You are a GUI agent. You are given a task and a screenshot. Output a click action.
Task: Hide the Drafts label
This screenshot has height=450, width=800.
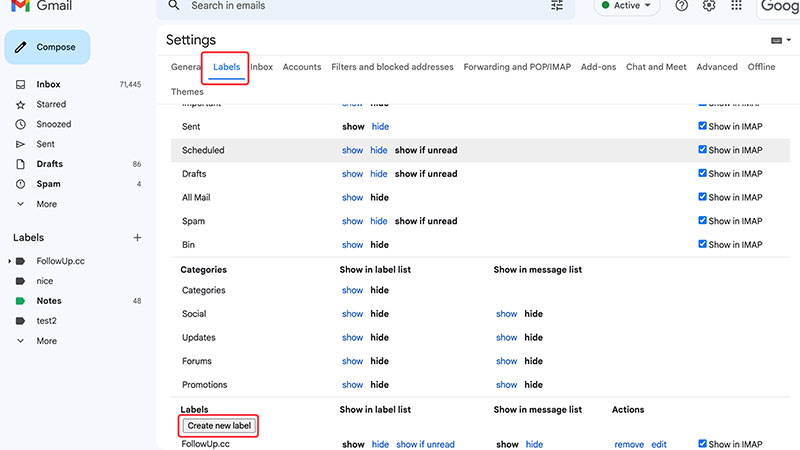tap(379, 173)
